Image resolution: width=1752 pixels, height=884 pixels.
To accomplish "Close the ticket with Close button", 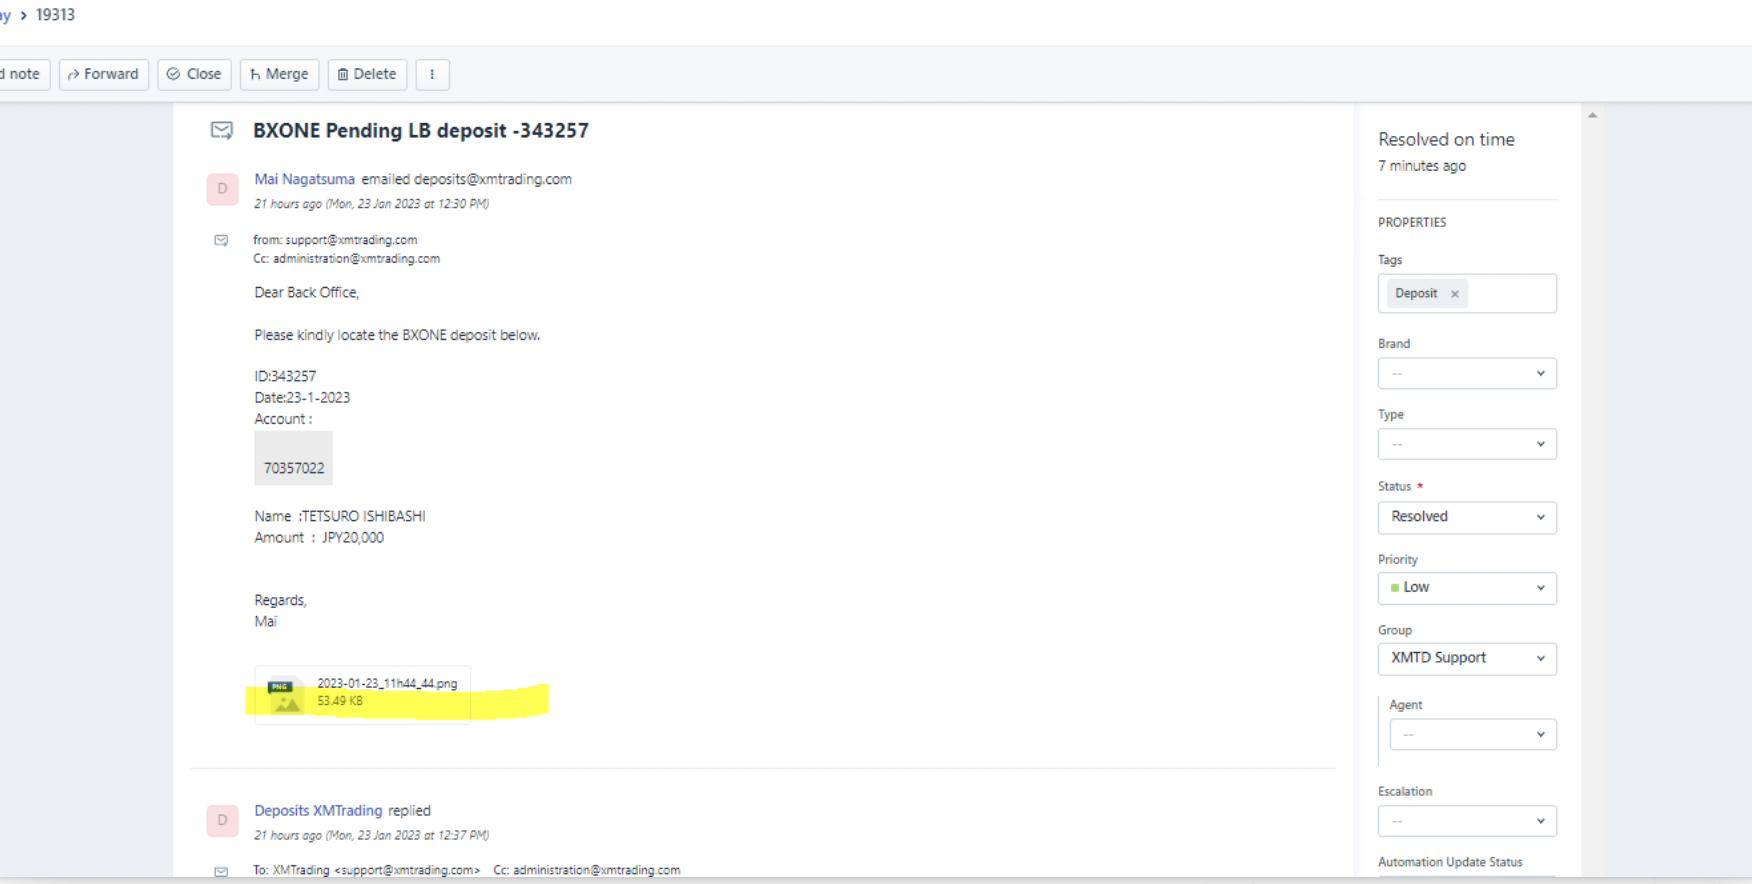I will pyautogui.click(x=194, y=74).
